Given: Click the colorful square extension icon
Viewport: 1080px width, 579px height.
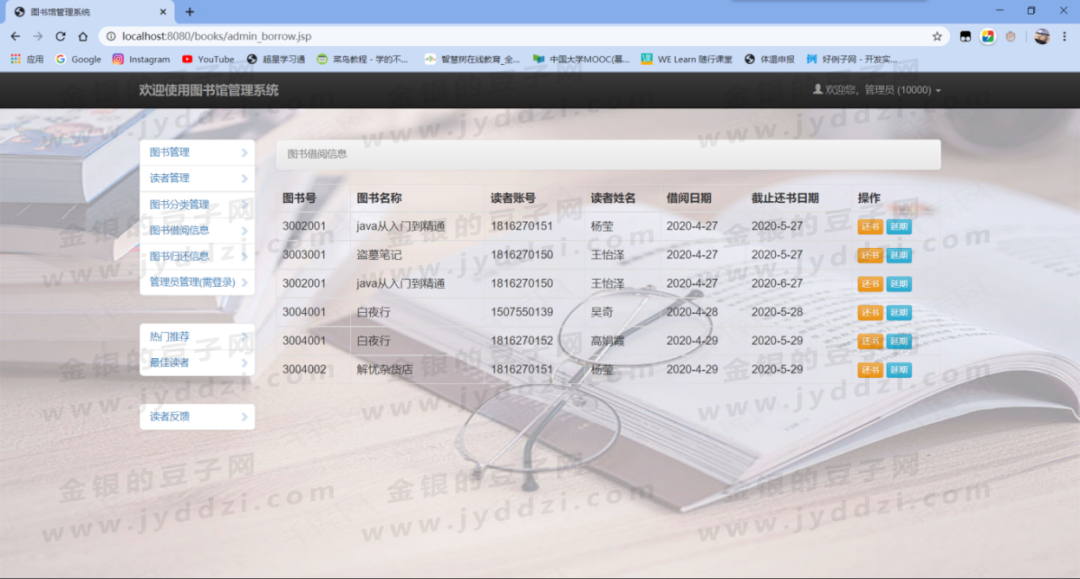Looking at the screenshot, I should [x=988, y=36].
